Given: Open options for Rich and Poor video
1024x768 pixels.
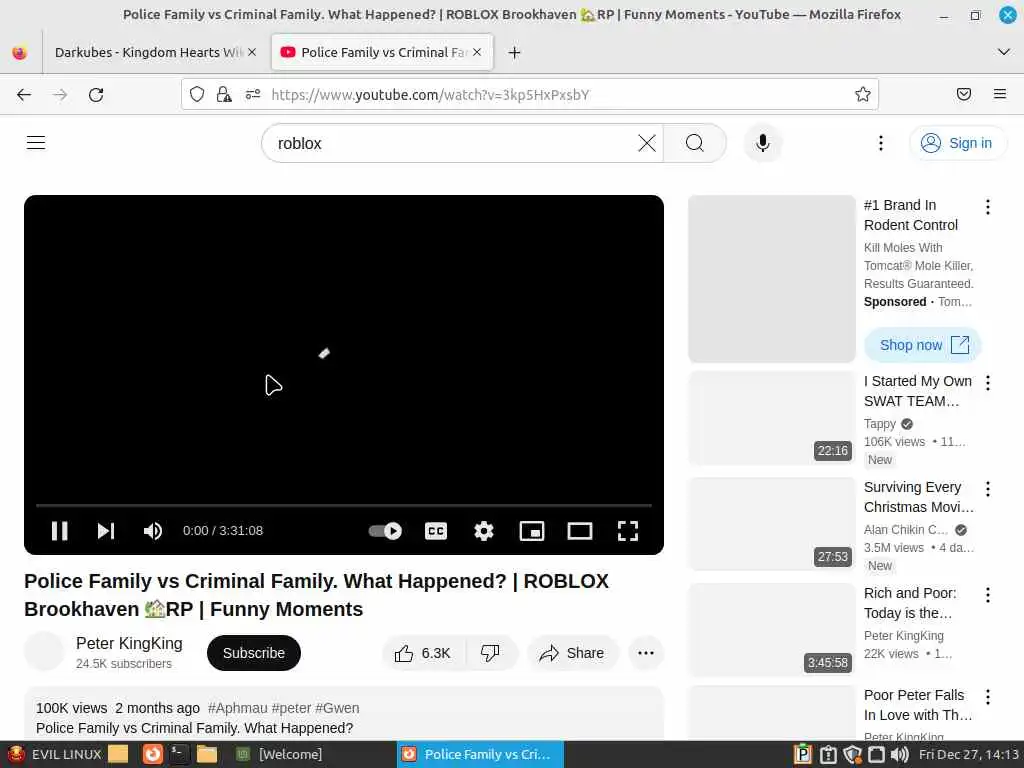Looking at the screenshot, I should [987, 594].
